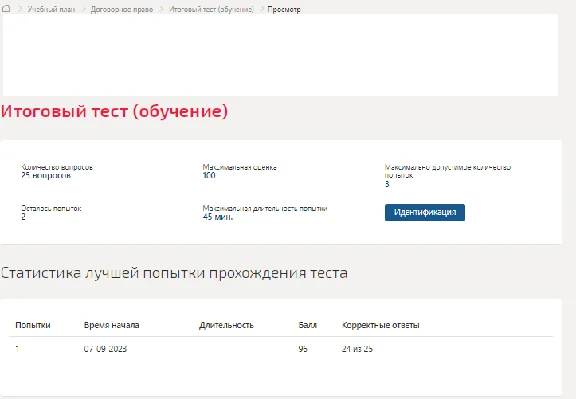Click the 45 мин. attempt duration value
This screenshot has height=399, width=576.
point(217,217)
